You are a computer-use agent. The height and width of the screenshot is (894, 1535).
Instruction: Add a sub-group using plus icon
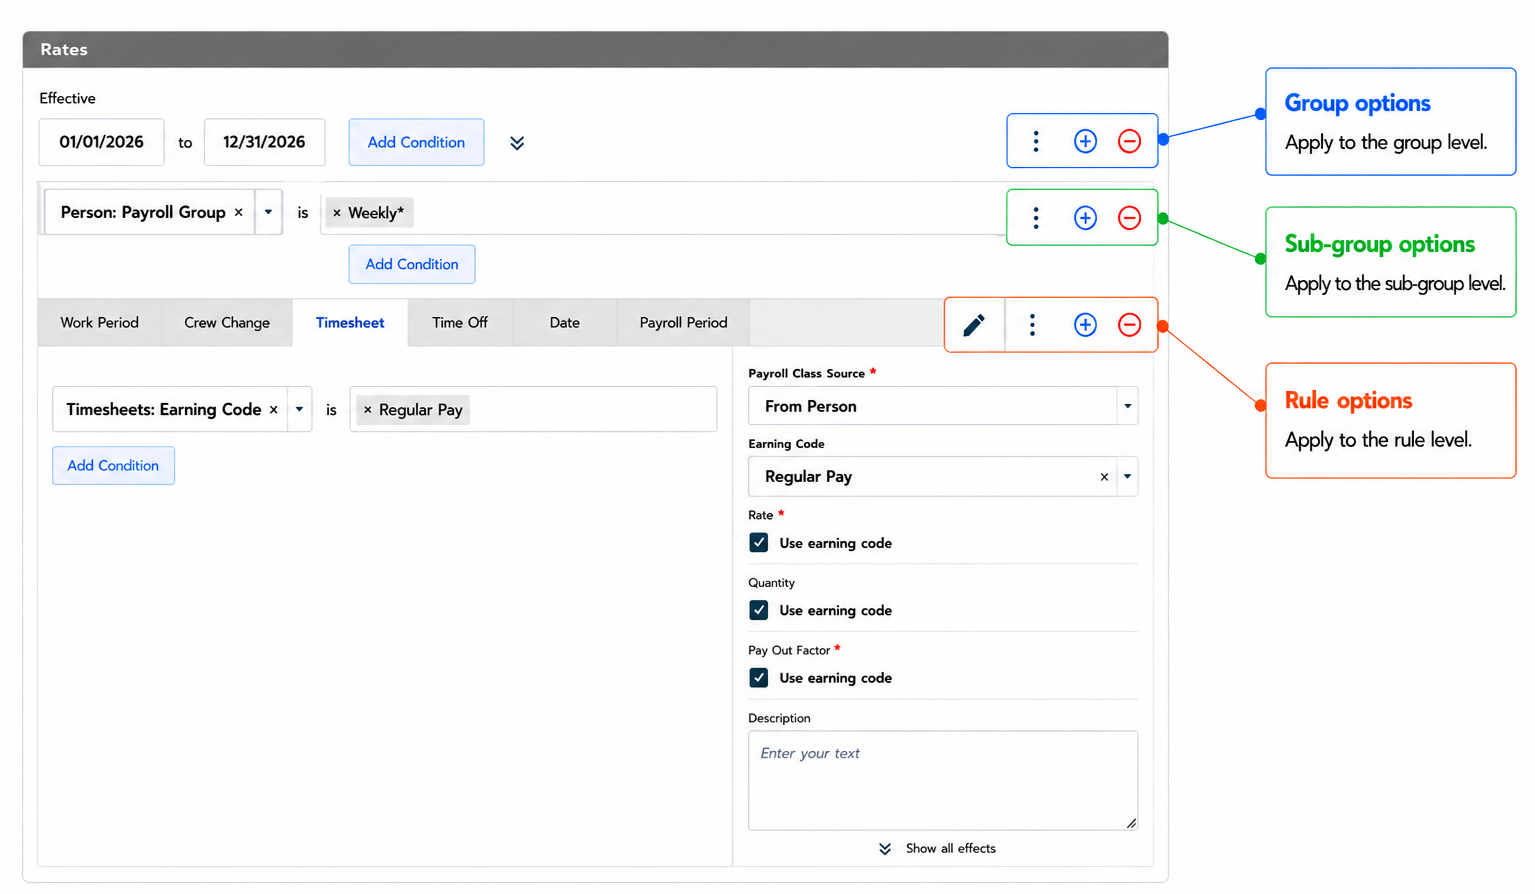[x=1085, y=217]
